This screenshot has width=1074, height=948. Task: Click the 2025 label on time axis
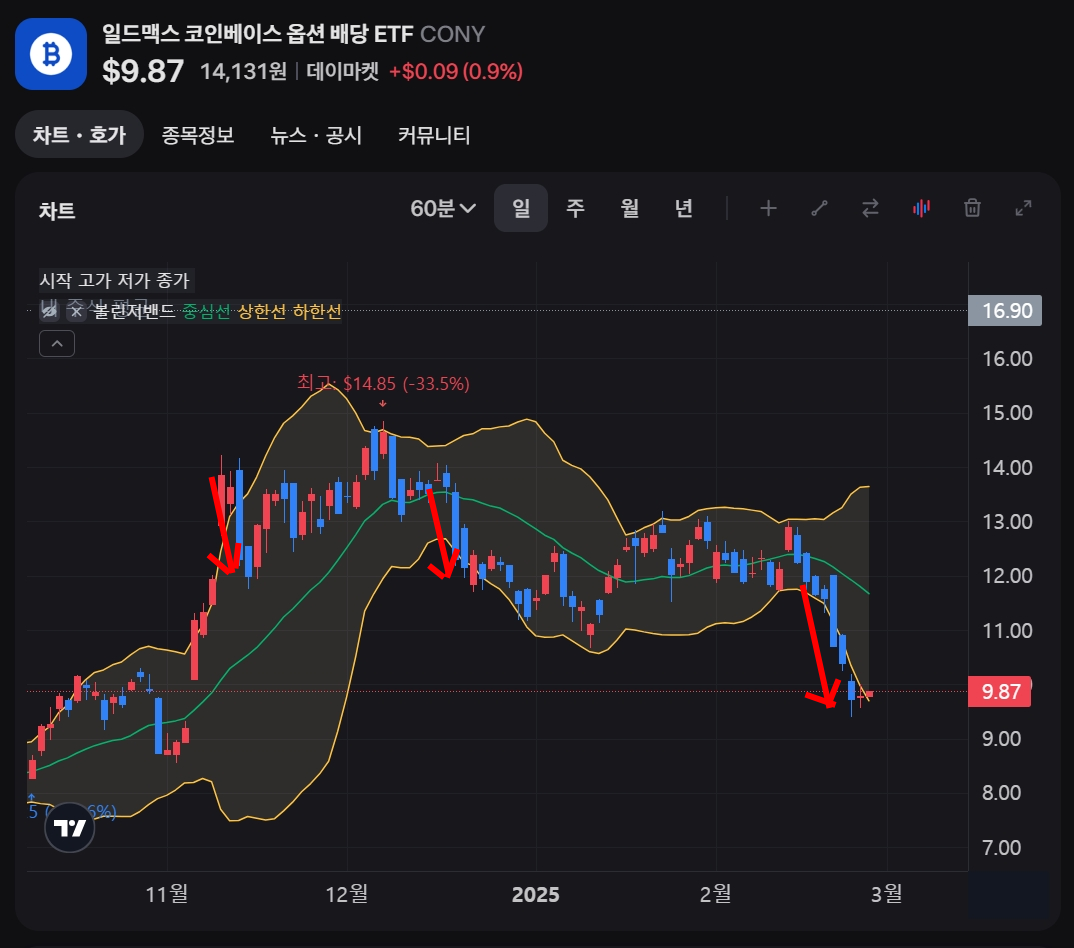(x=536, y=895)
